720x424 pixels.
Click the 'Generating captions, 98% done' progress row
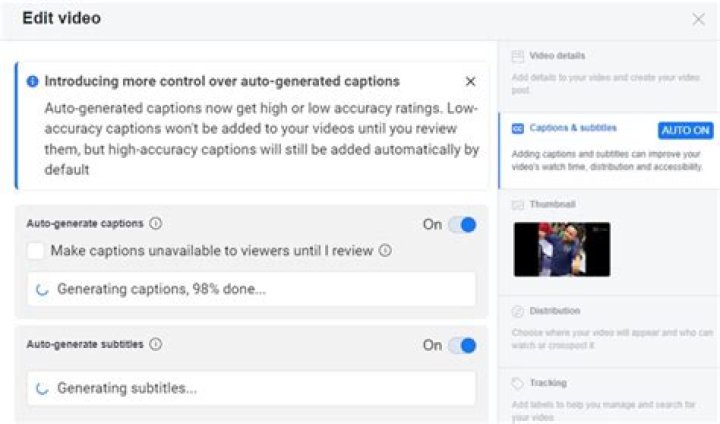point(251,289)
